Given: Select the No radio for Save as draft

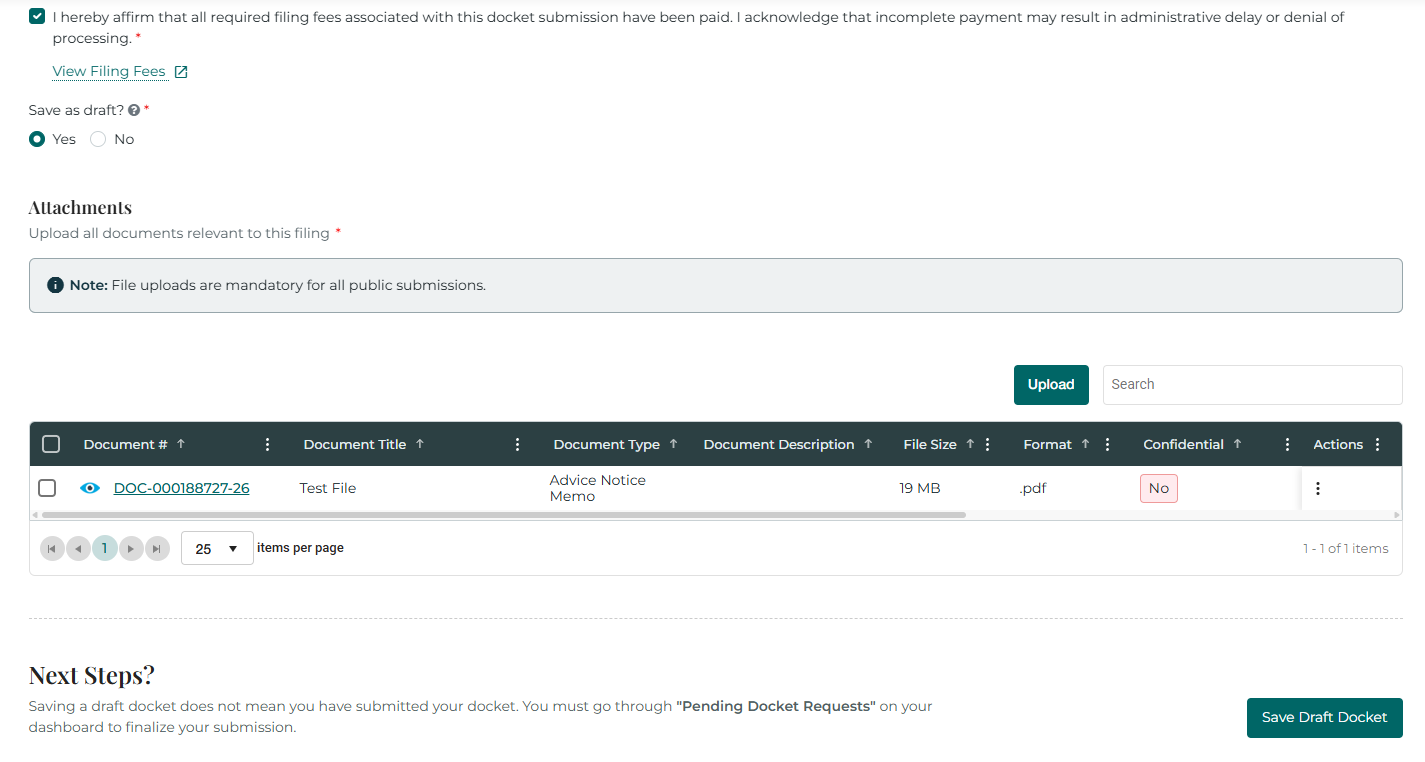Looking at the screenshot, I should [98, 139].
